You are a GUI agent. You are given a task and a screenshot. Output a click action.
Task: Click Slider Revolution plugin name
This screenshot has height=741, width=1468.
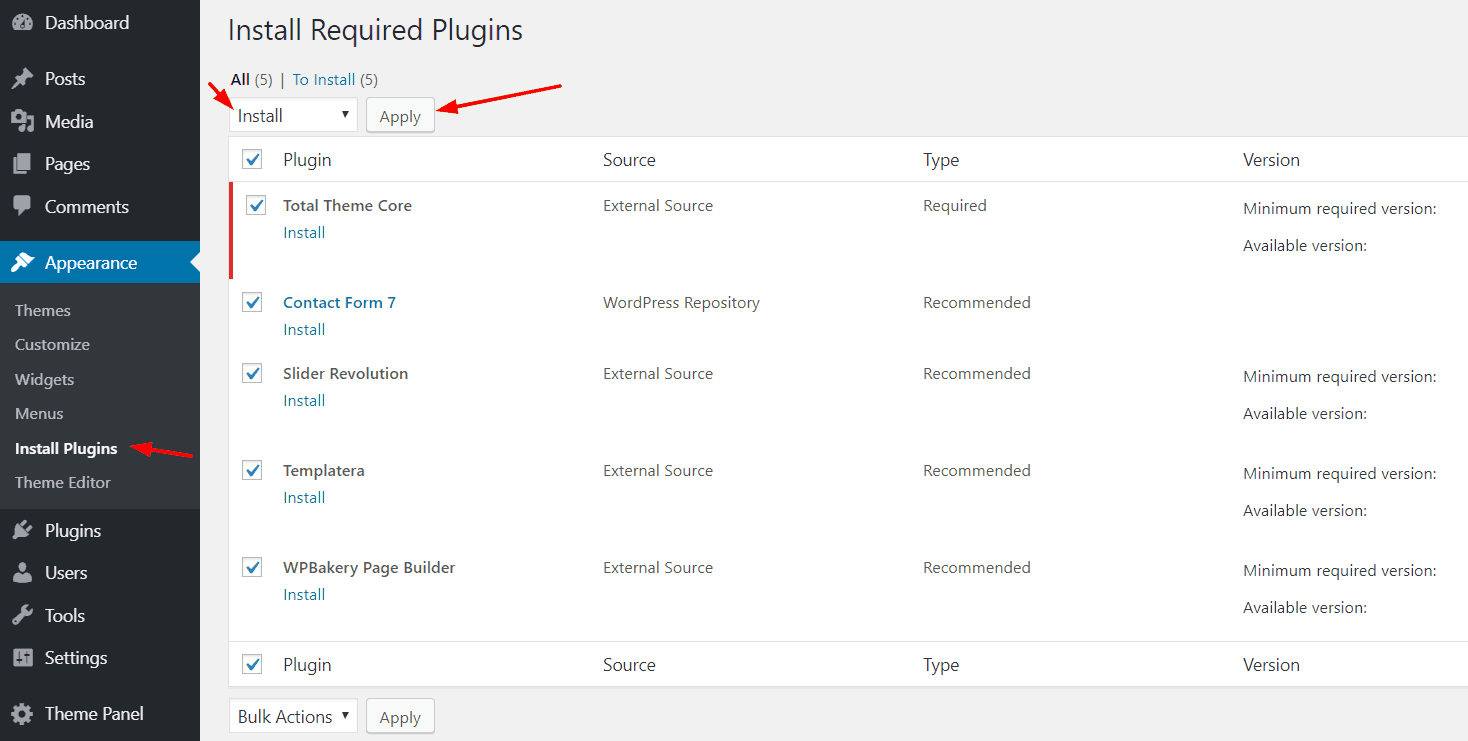[x=345, y=373]
